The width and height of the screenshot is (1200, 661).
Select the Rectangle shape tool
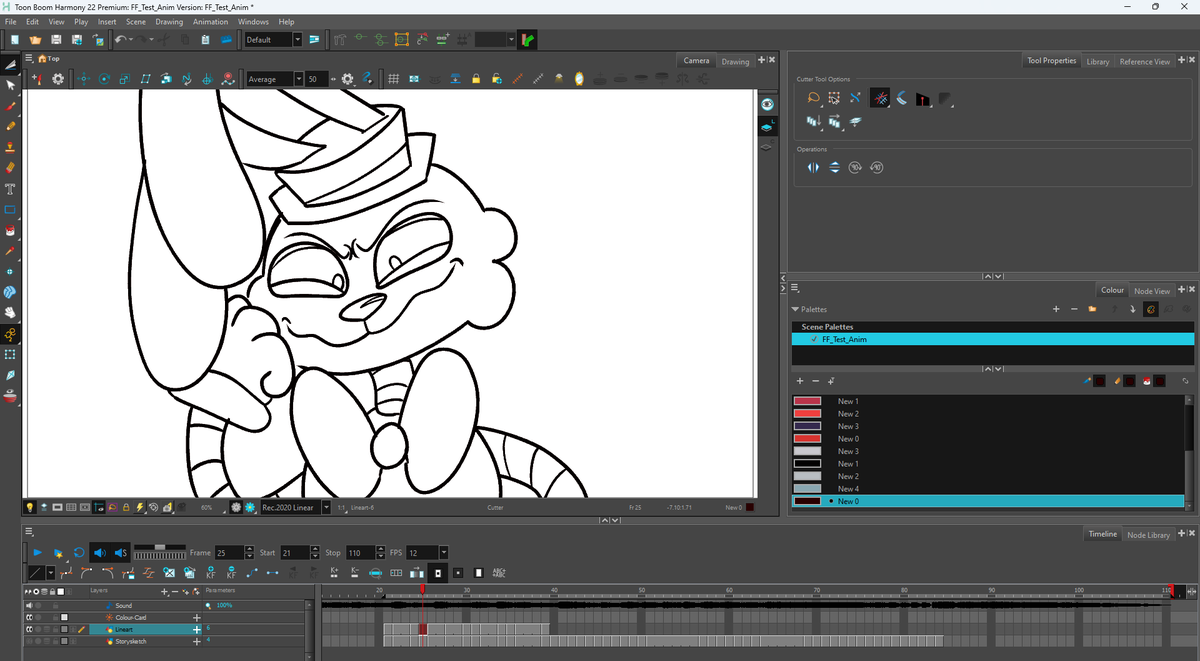tap(10, 210)
